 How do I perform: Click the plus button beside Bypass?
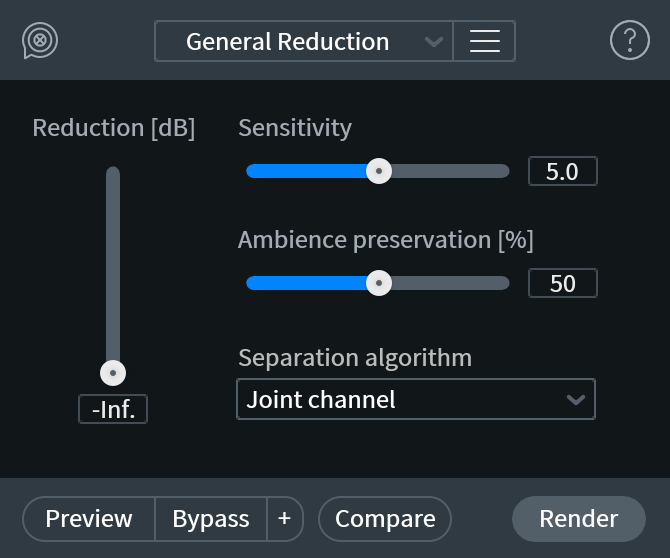click(285, 519)
